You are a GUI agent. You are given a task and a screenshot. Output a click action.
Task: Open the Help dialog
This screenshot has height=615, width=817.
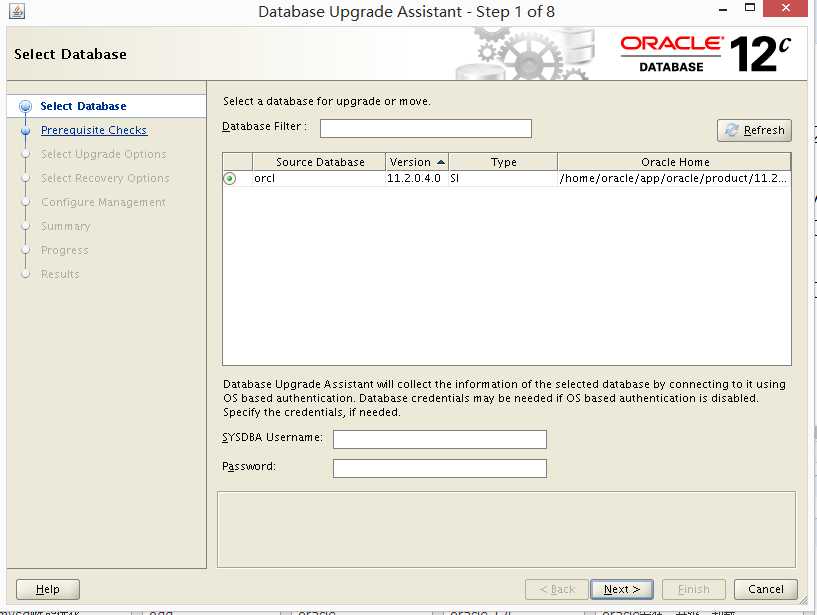[48, 589]
